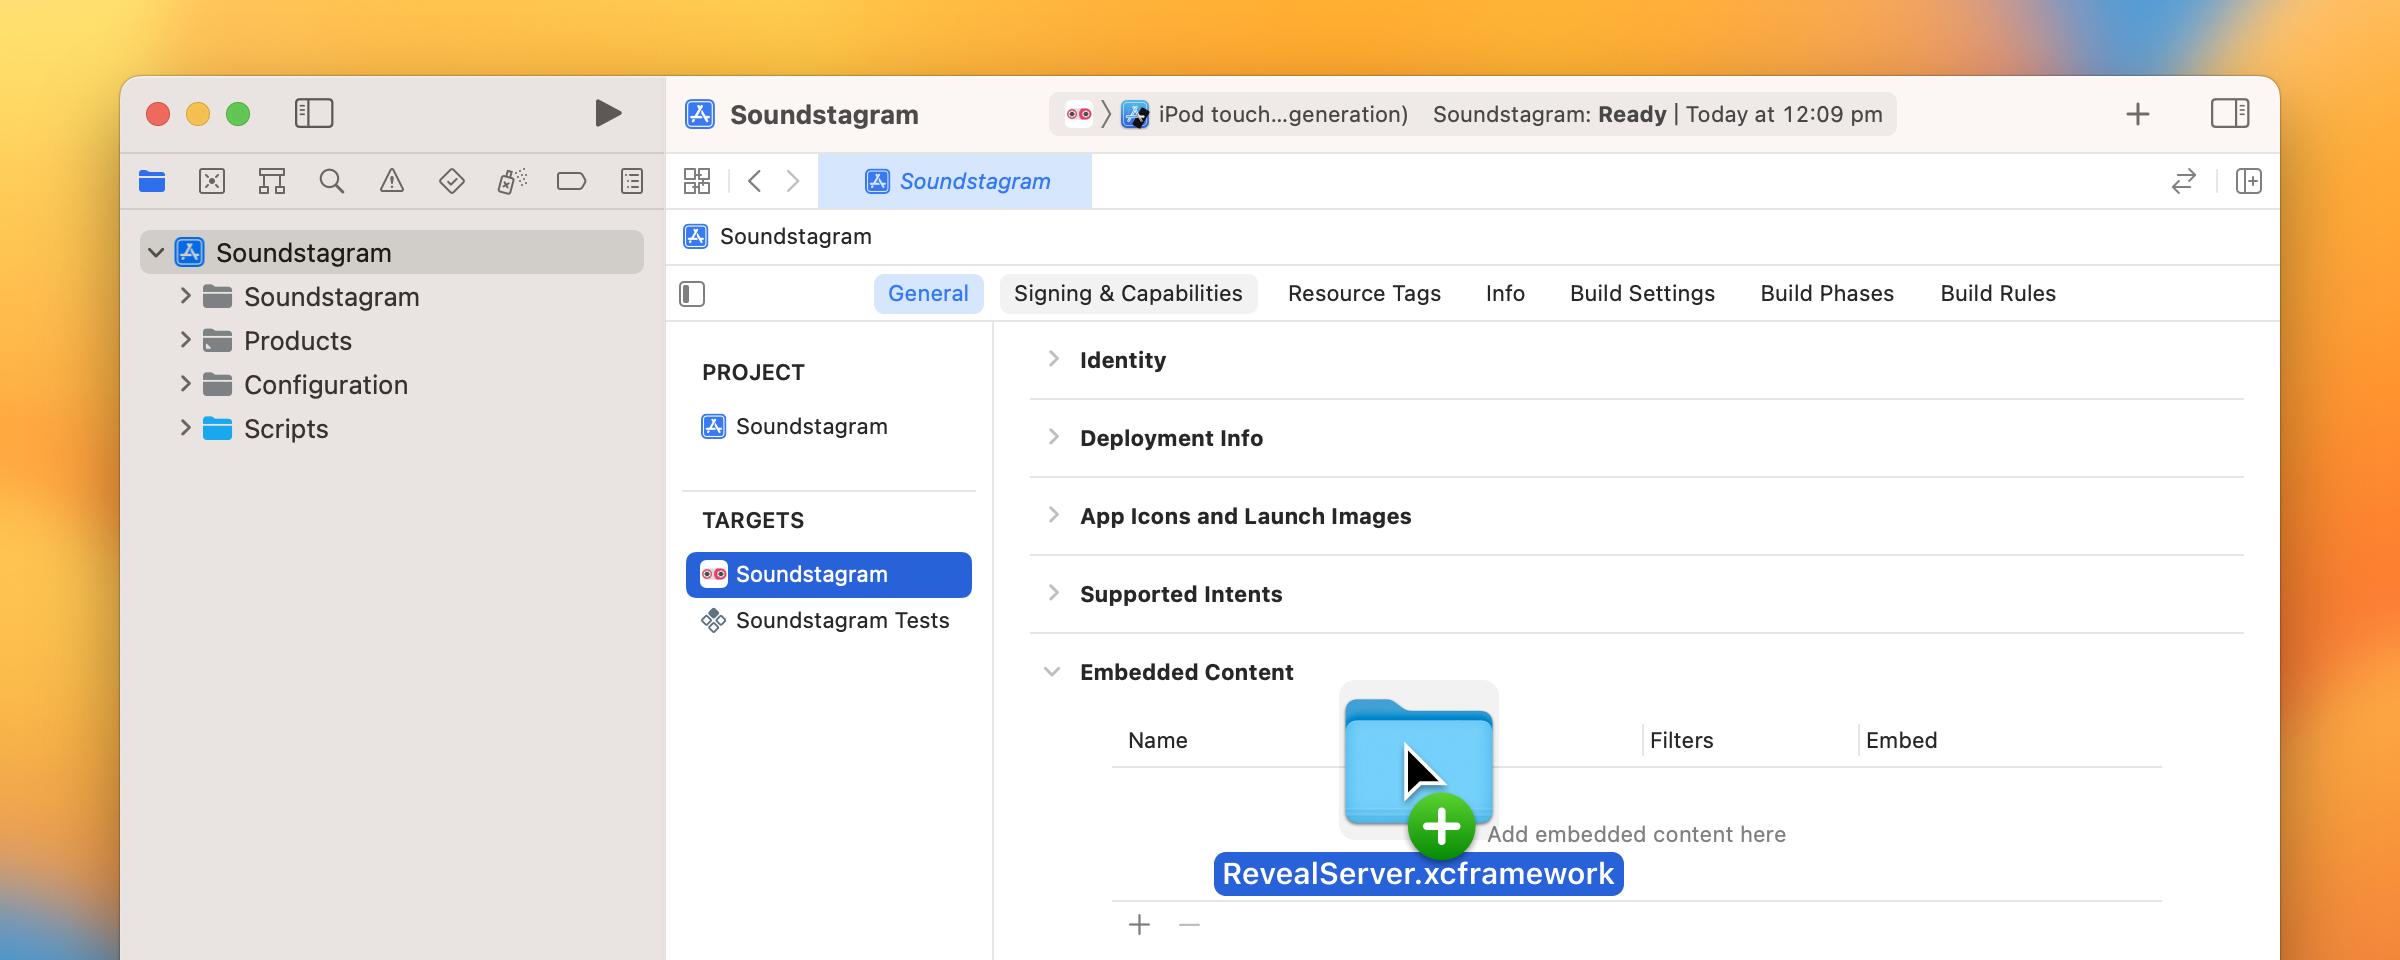The image size is (2400, 960).
Task: Add embedded content with plus button
Action: pyautogui.click(x=1139, y=925)
